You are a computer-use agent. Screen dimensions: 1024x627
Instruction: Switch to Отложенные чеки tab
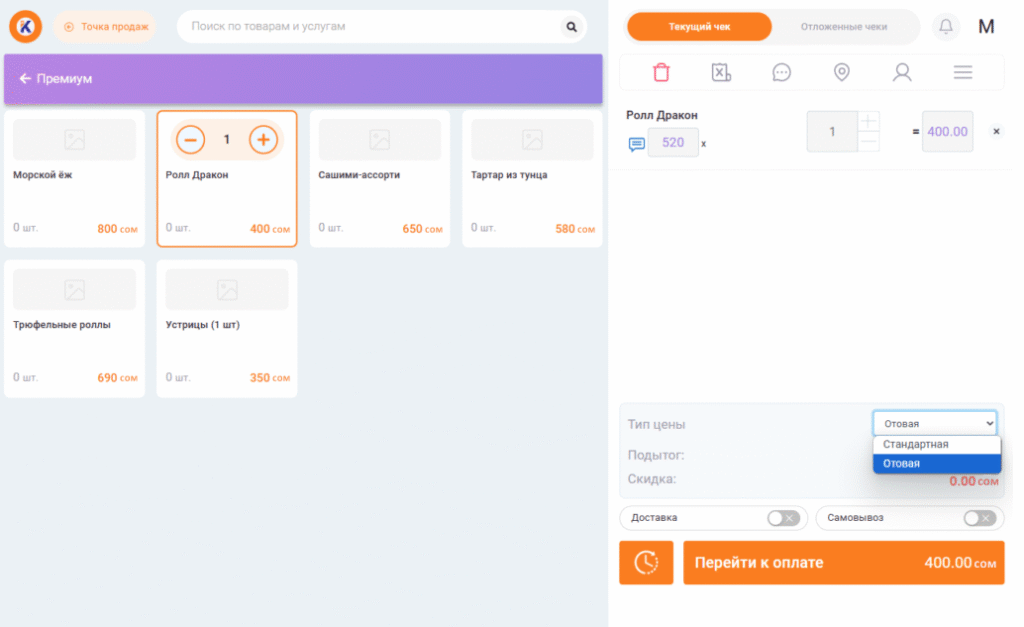pyautogui.click(x=843, y=27)
